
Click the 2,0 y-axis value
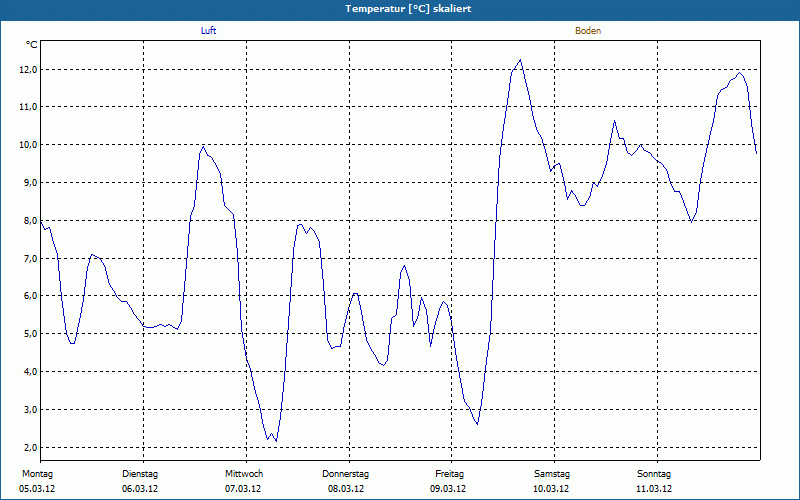30,447
